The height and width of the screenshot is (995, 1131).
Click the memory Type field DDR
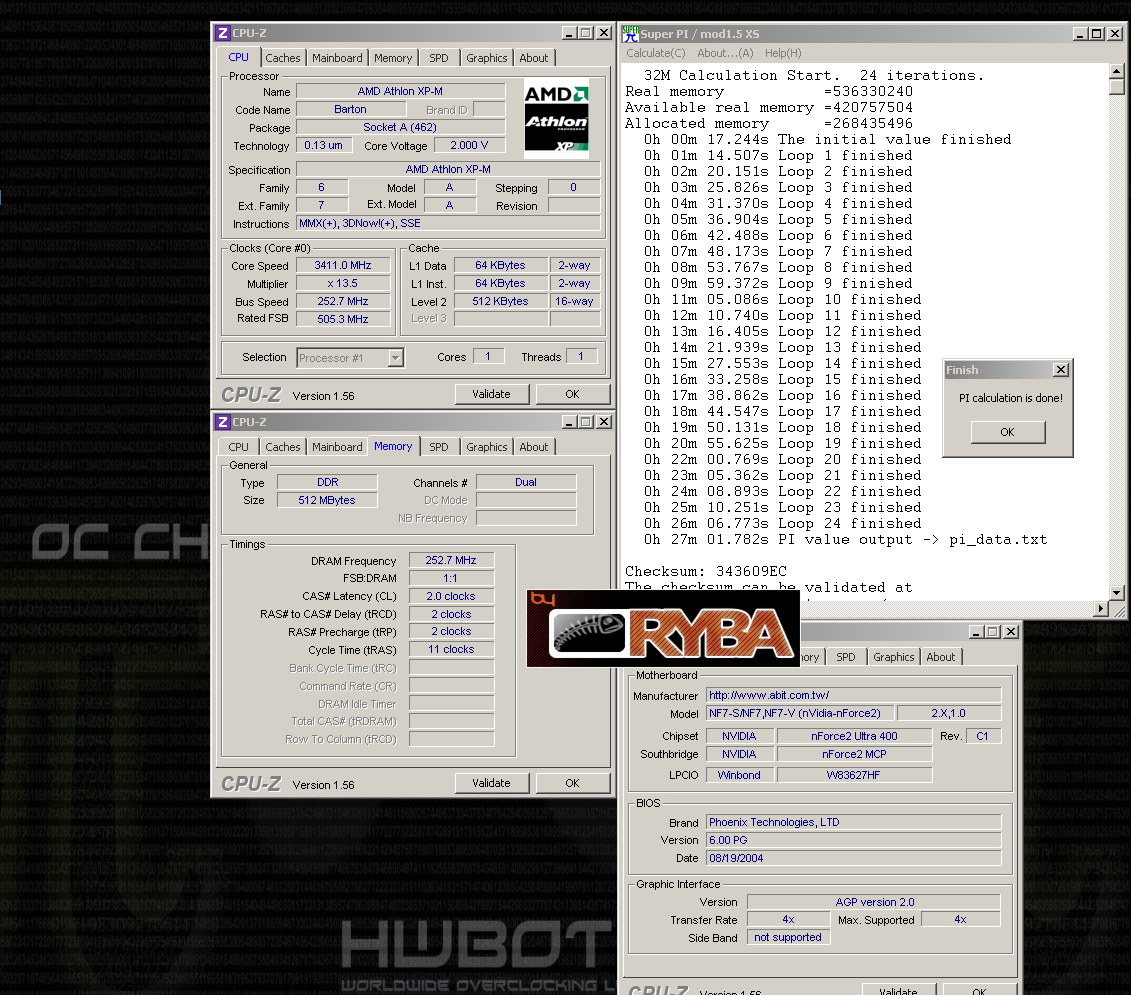327,482
